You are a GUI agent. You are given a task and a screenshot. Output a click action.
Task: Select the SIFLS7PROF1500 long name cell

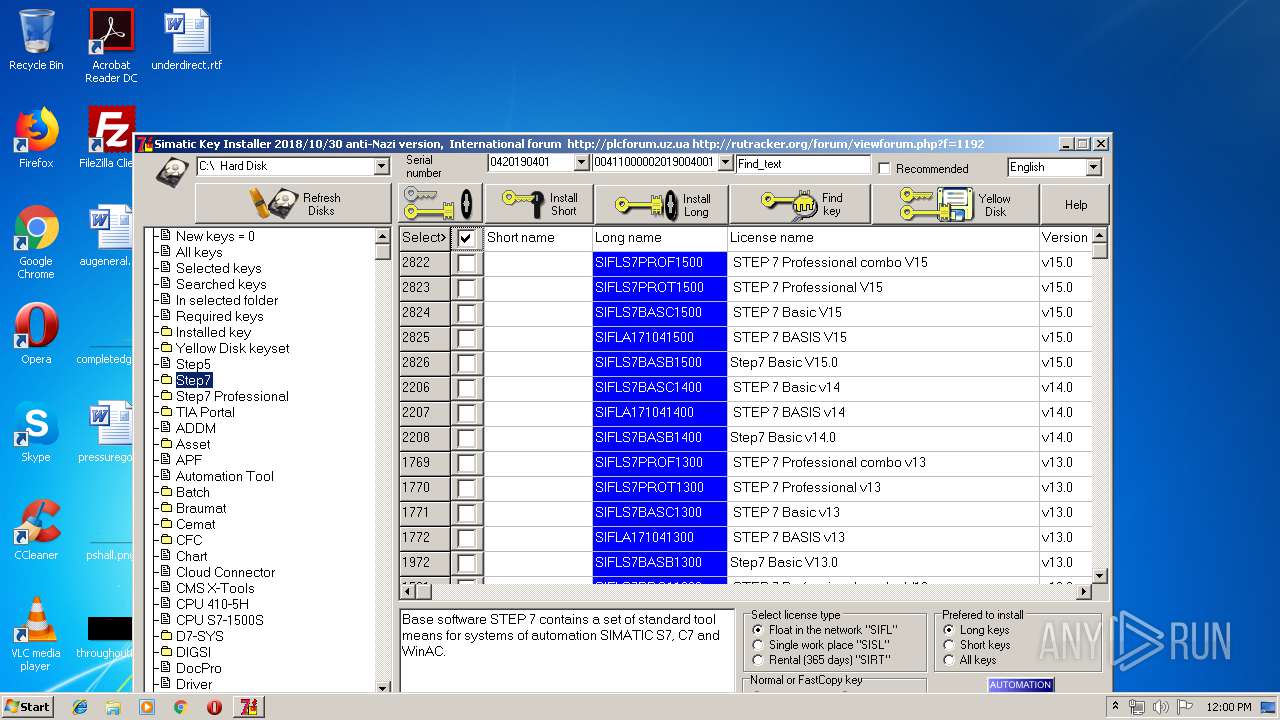[x=659, y=263]
